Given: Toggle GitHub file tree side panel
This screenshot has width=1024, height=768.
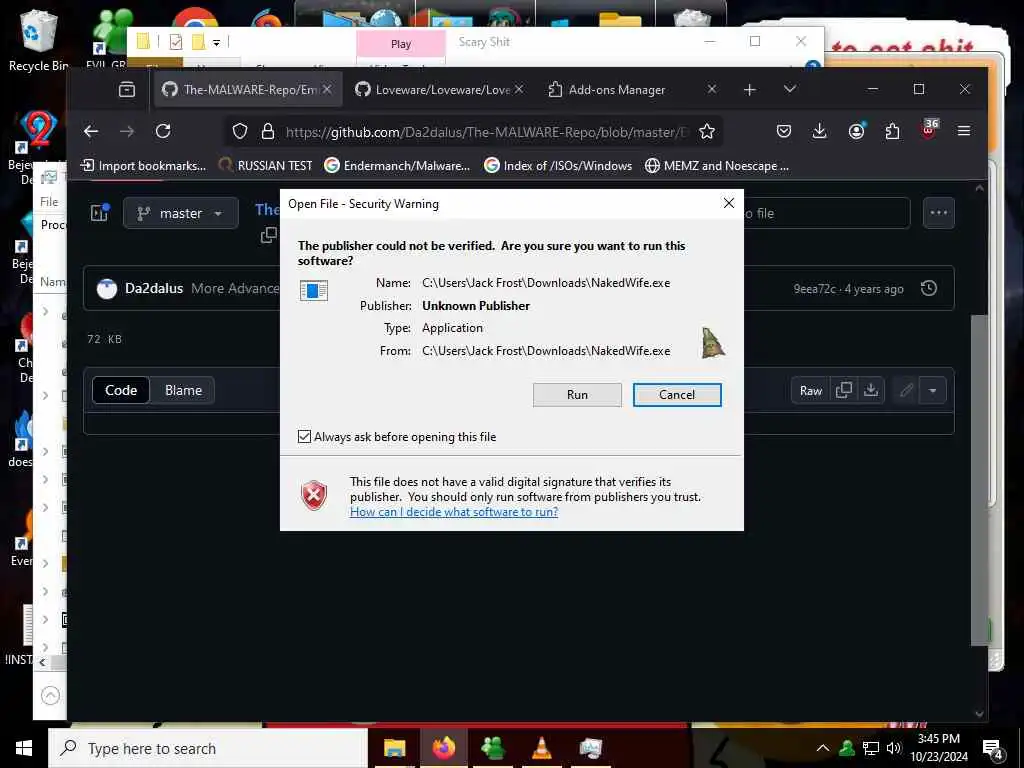Looking at the screenshot, I should click(99, 212).
